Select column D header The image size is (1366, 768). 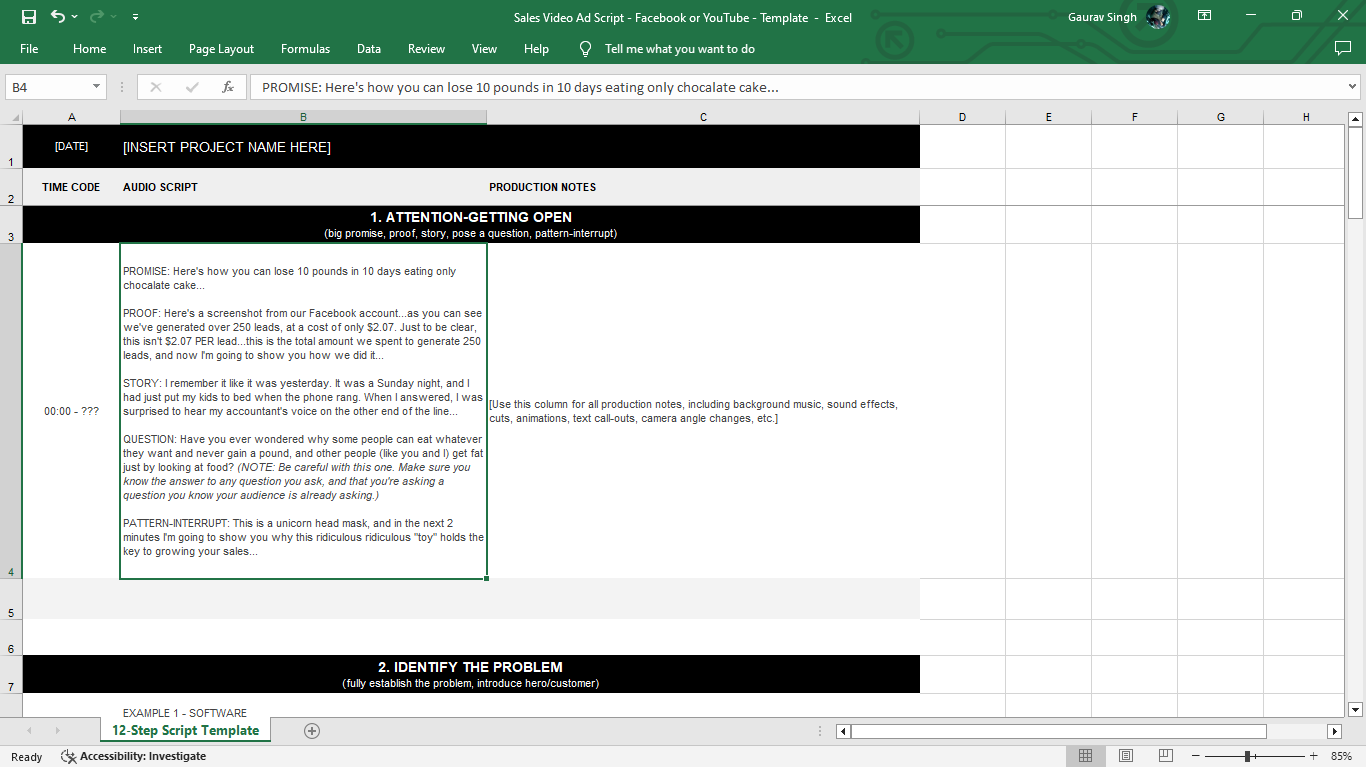click(x=962, y=117)
